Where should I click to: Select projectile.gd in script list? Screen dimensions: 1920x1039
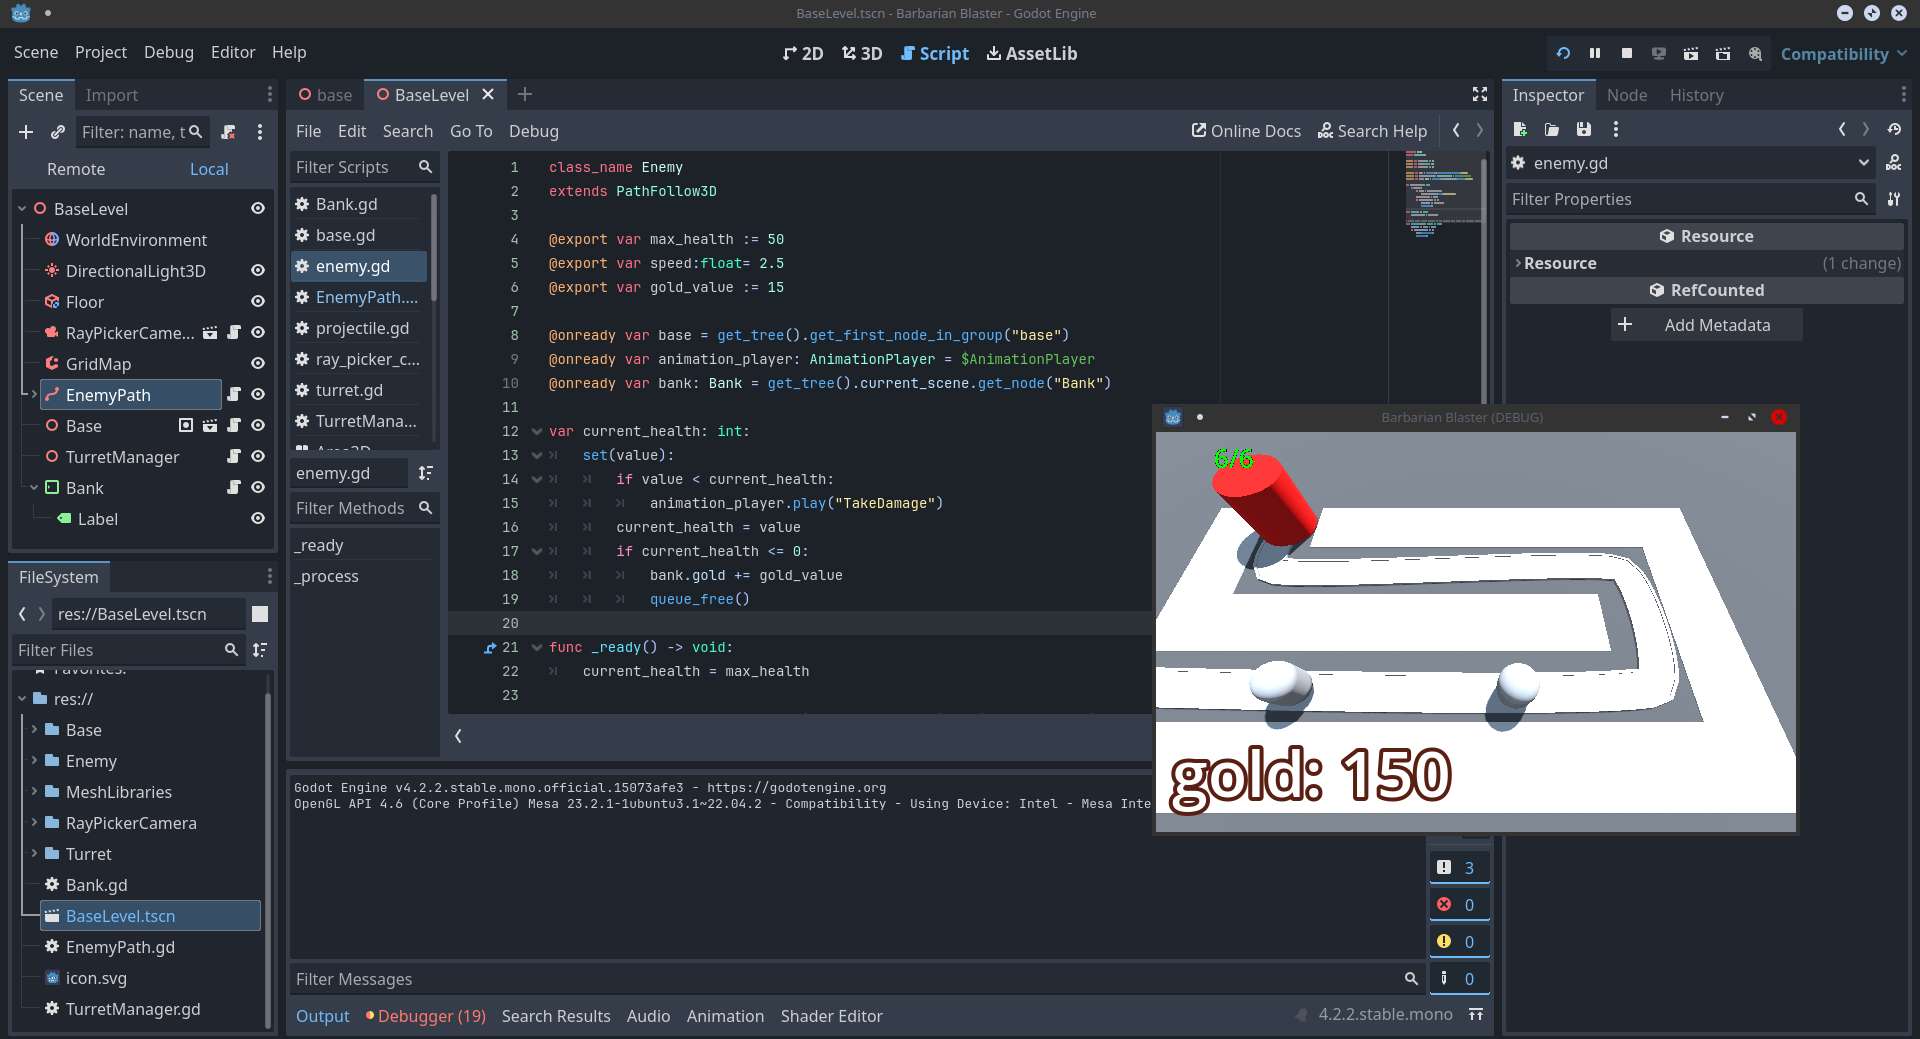coord(361,328)
